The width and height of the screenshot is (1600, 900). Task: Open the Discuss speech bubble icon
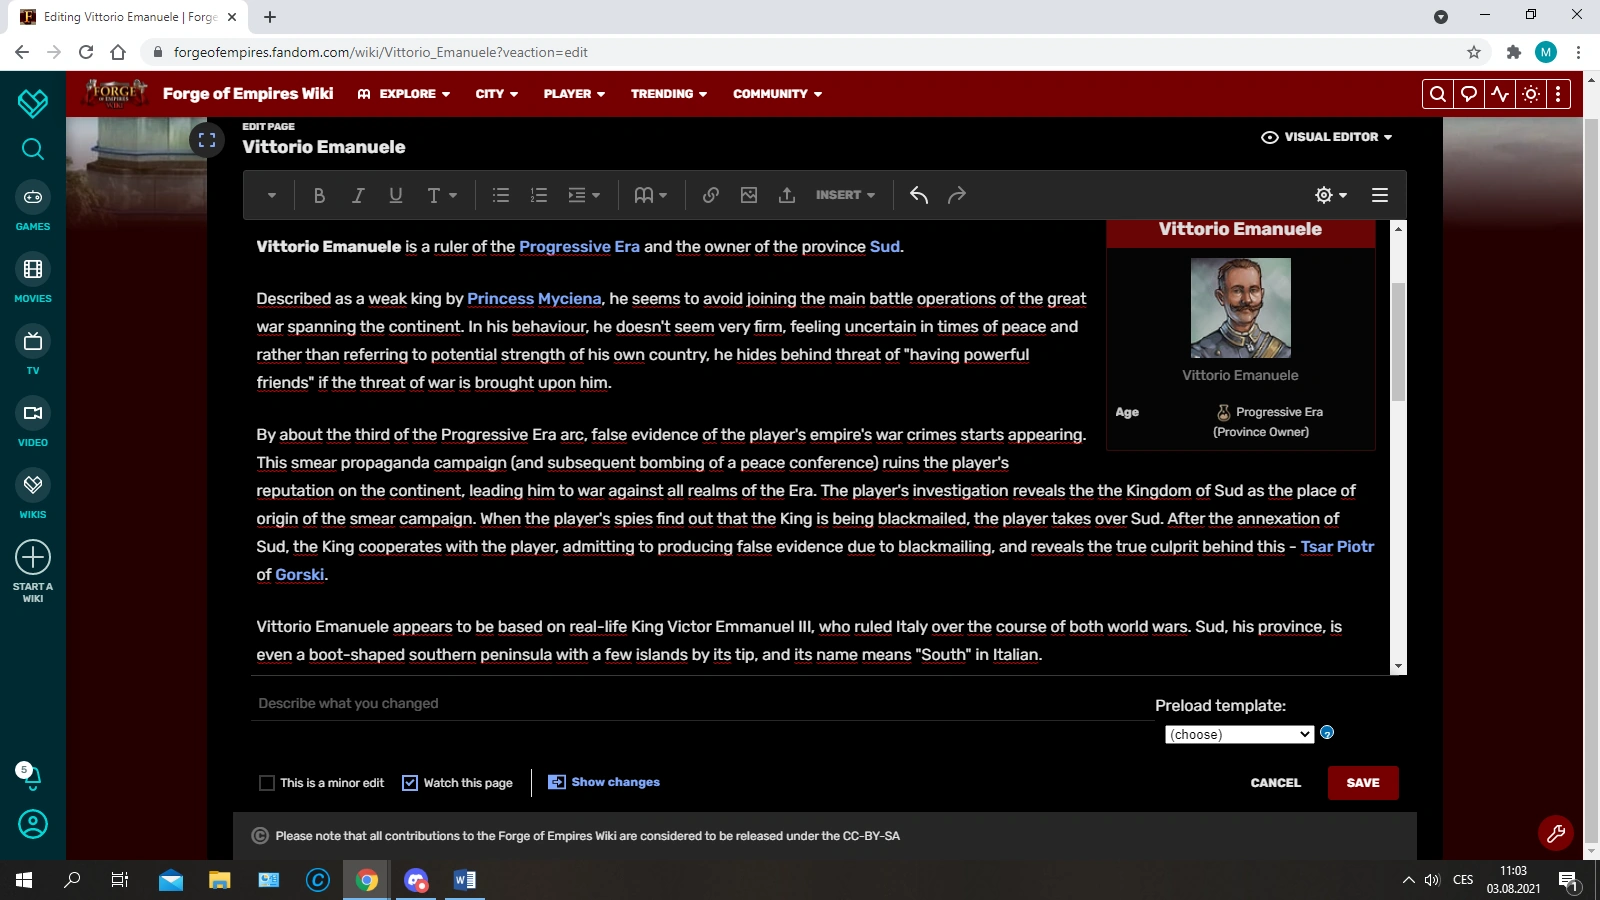coord(1469,94)
